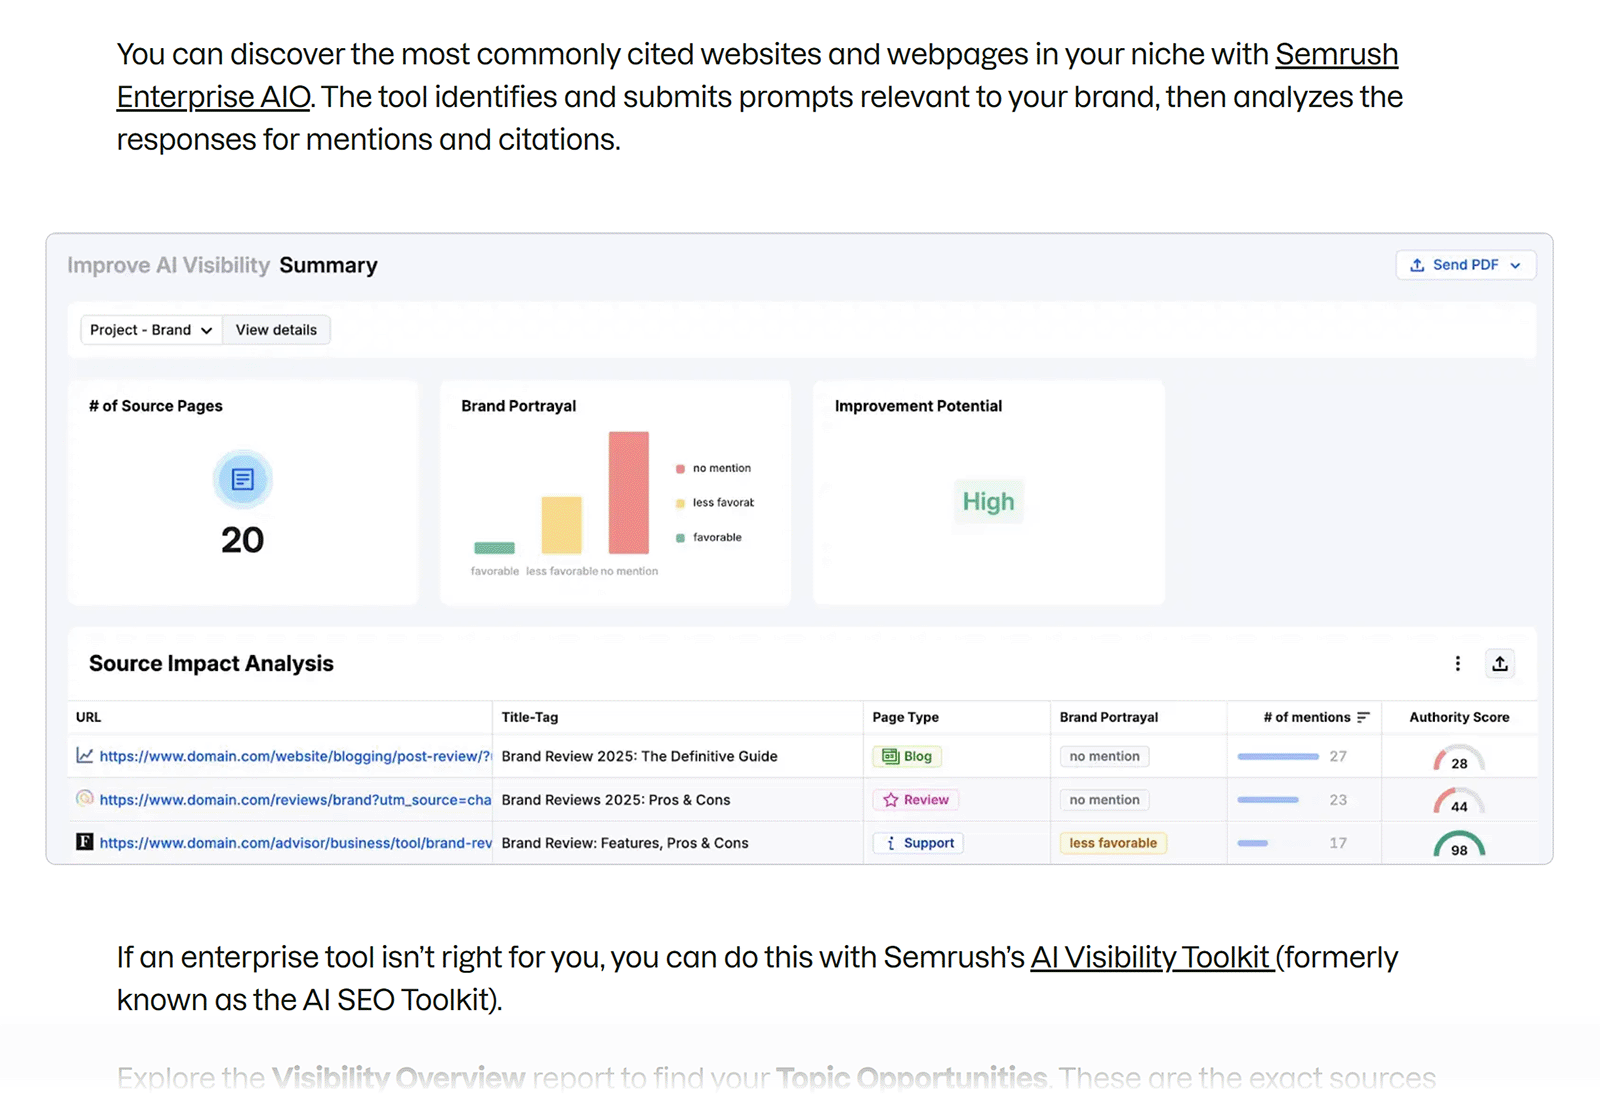
Task: Click the red no mention bar
Action: click(628, 492)
